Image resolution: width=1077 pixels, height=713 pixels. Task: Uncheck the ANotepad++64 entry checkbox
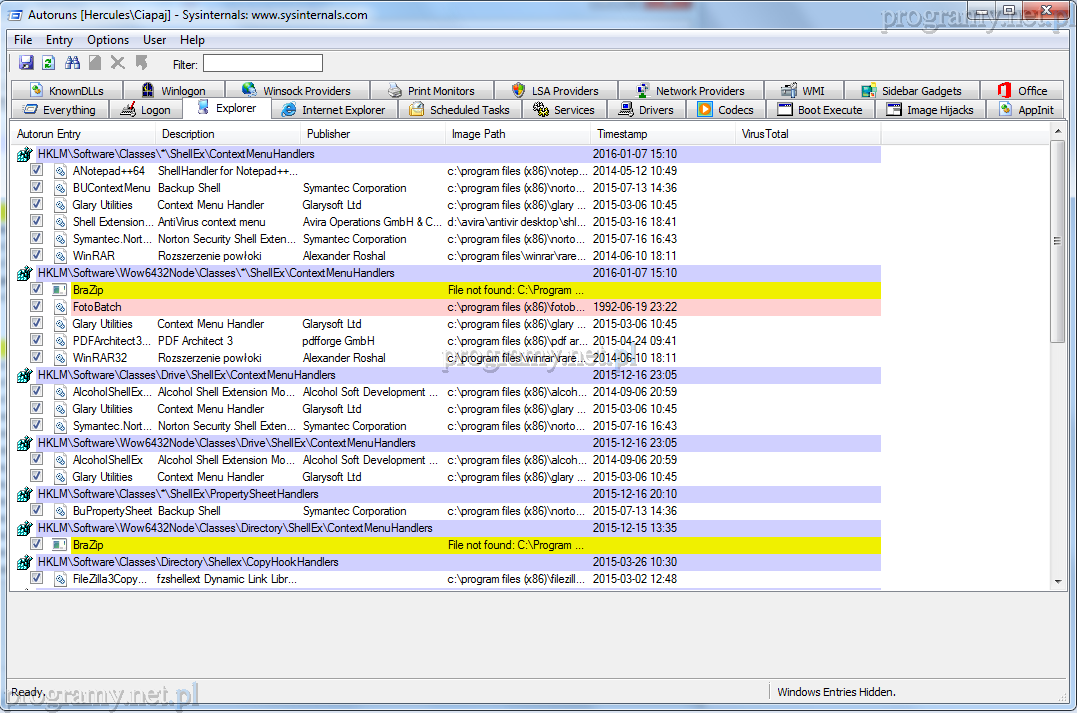37,171
